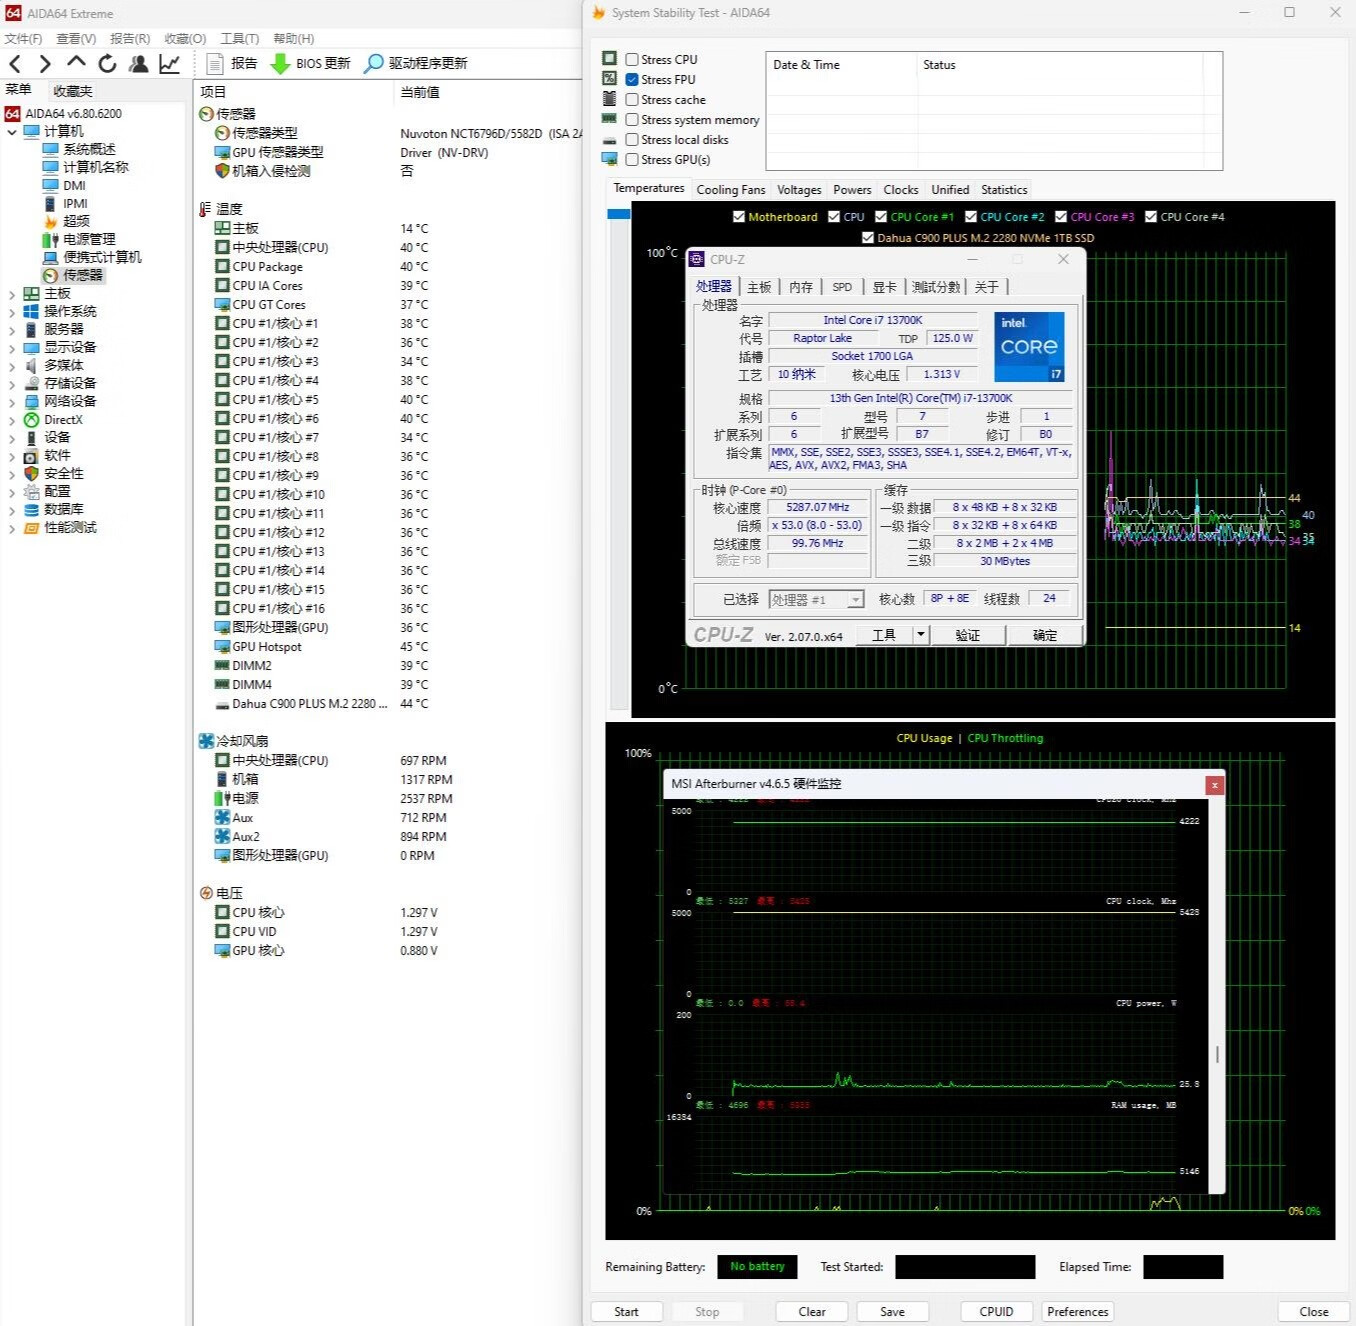This screenshot has width=1356, height=1326.
Task: Click the 服务器 icon in tree
Action: pos(31,329)
